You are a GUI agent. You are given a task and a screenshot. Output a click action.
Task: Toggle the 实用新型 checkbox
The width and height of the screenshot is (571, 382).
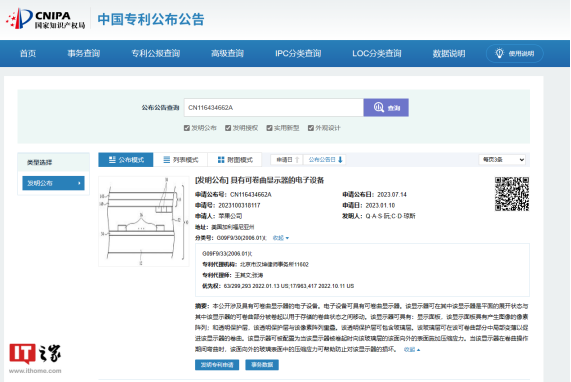(269, 128)
